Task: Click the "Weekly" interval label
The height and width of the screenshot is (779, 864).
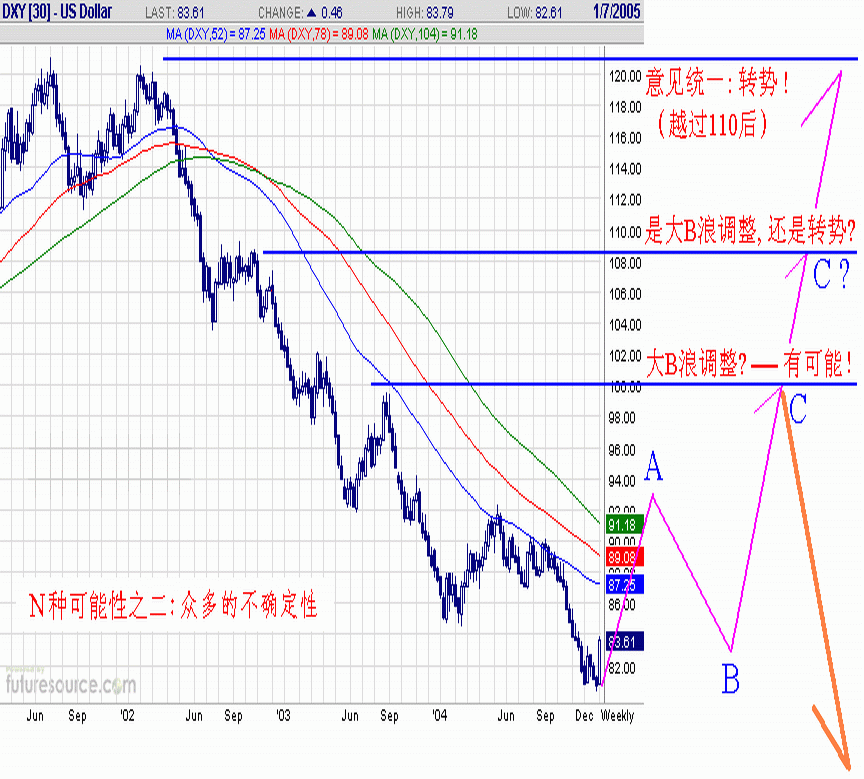Action: click(x=618, y=716)
